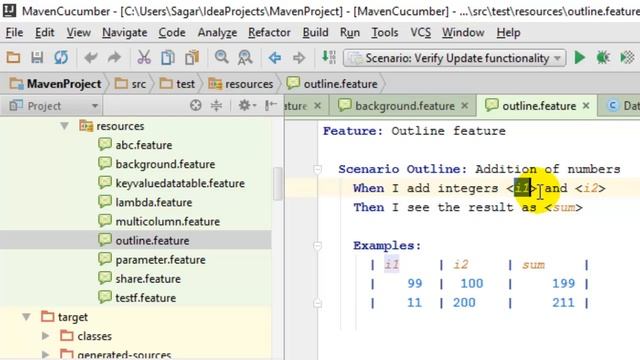Start debugging with the bug icon
The image size is (640, 360).
(603, 58)
